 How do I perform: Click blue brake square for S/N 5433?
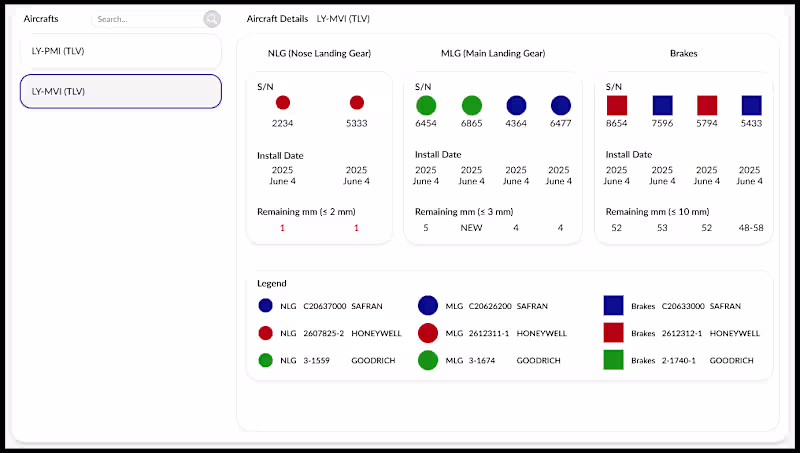[x=751, y=105]
